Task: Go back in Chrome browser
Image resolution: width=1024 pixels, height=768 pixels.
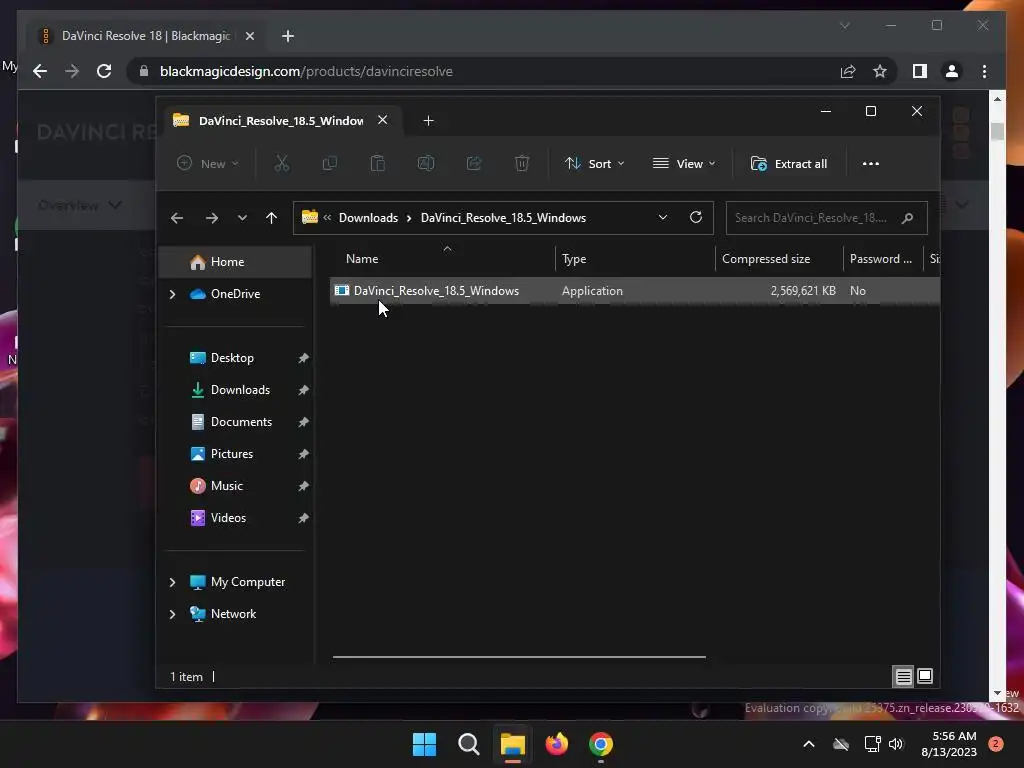Action: coord(40,71)
